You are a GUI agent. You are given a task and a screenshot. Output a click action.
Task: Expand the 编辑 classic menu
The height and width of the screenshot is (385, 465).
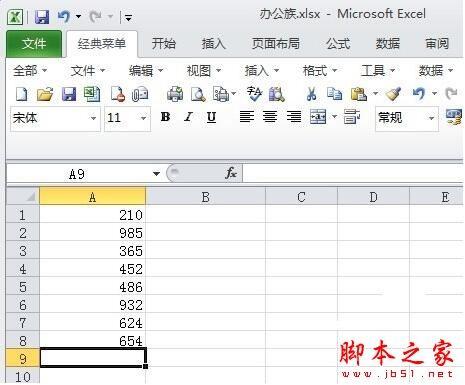click(x=146, y=71)
